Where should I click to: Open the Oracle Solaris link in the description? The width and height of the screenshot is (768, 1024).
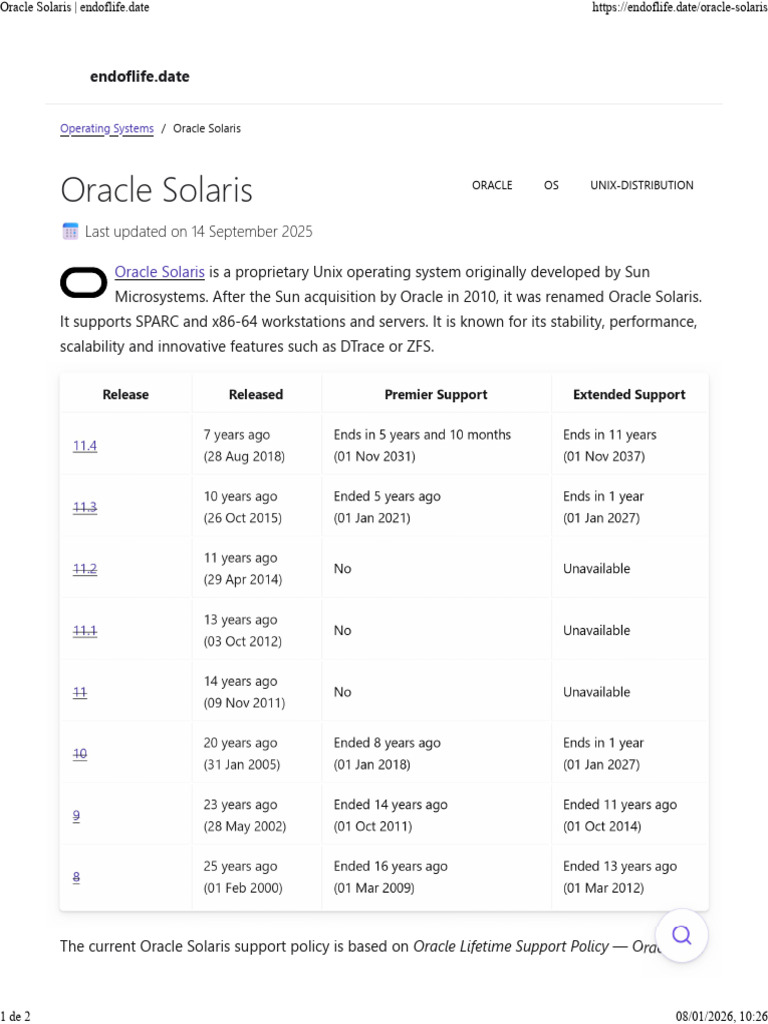point(159,272)
